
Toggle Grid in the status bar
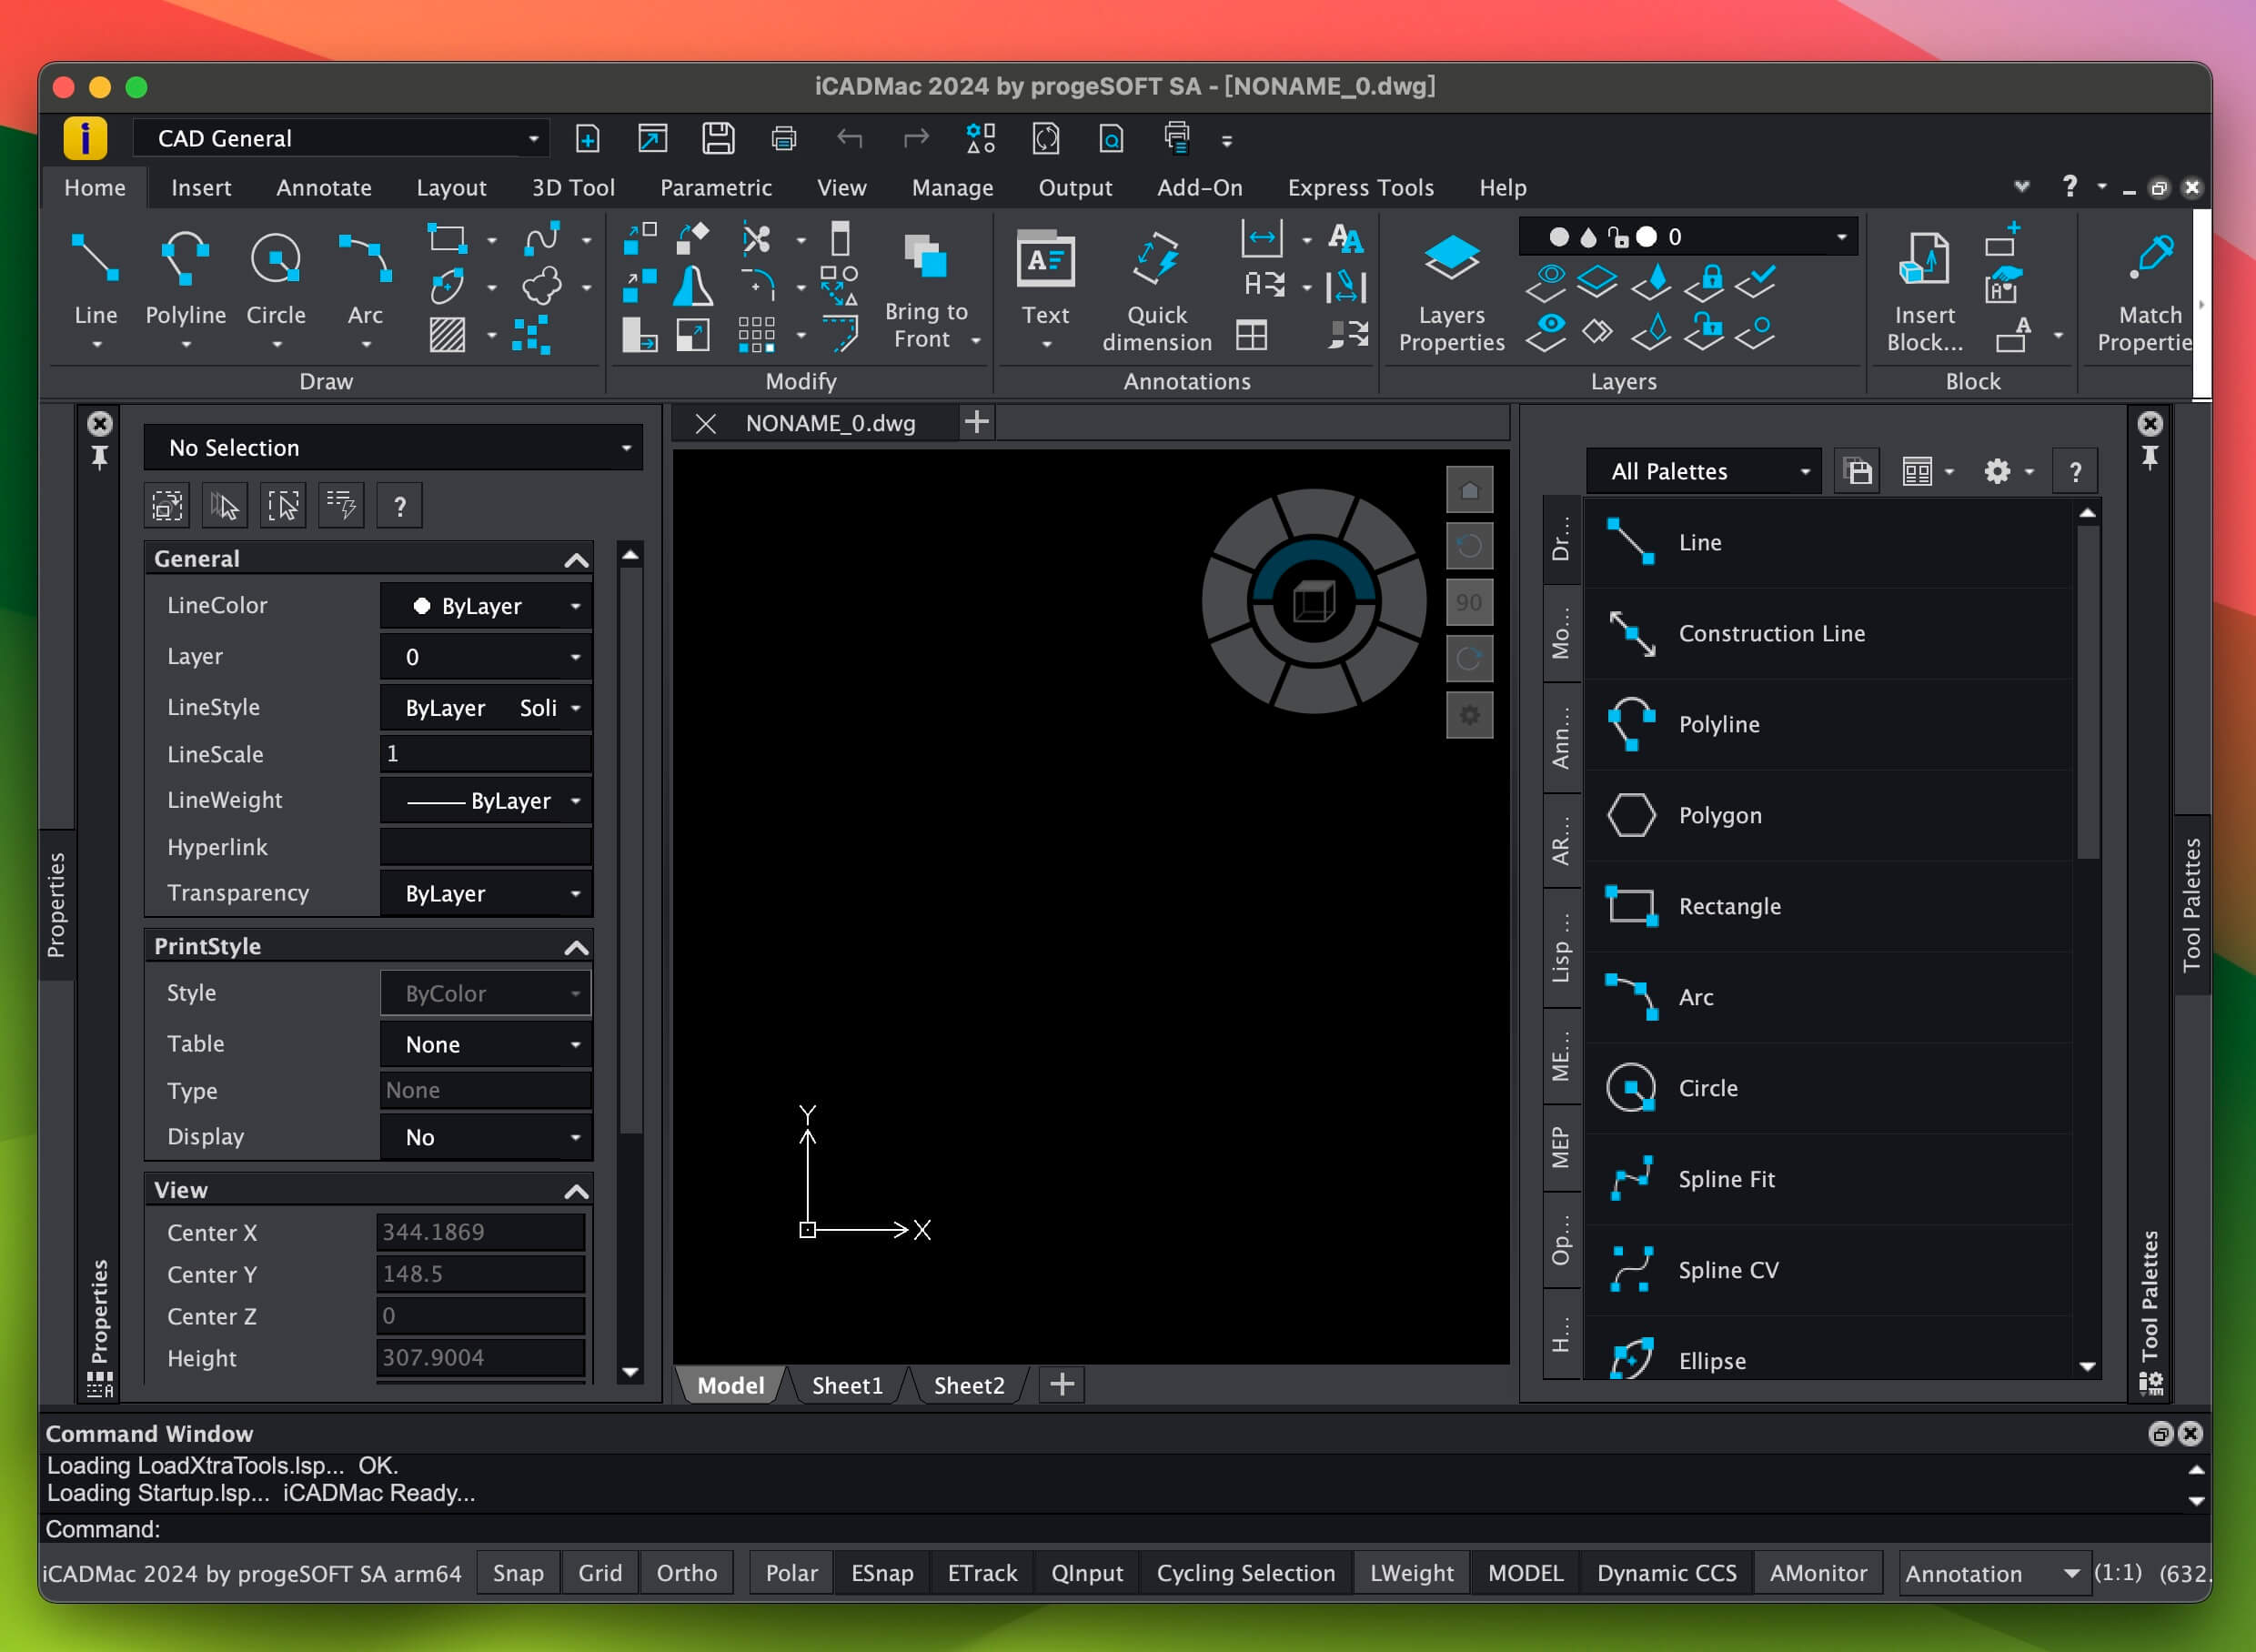(600, 1573)
